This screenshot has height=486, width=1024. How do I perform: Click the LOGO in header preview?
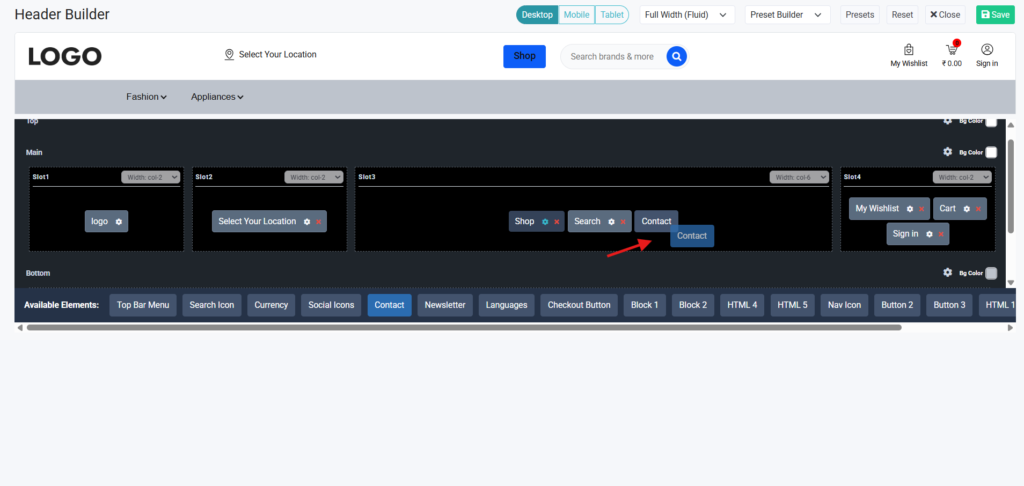pos(65,57)
